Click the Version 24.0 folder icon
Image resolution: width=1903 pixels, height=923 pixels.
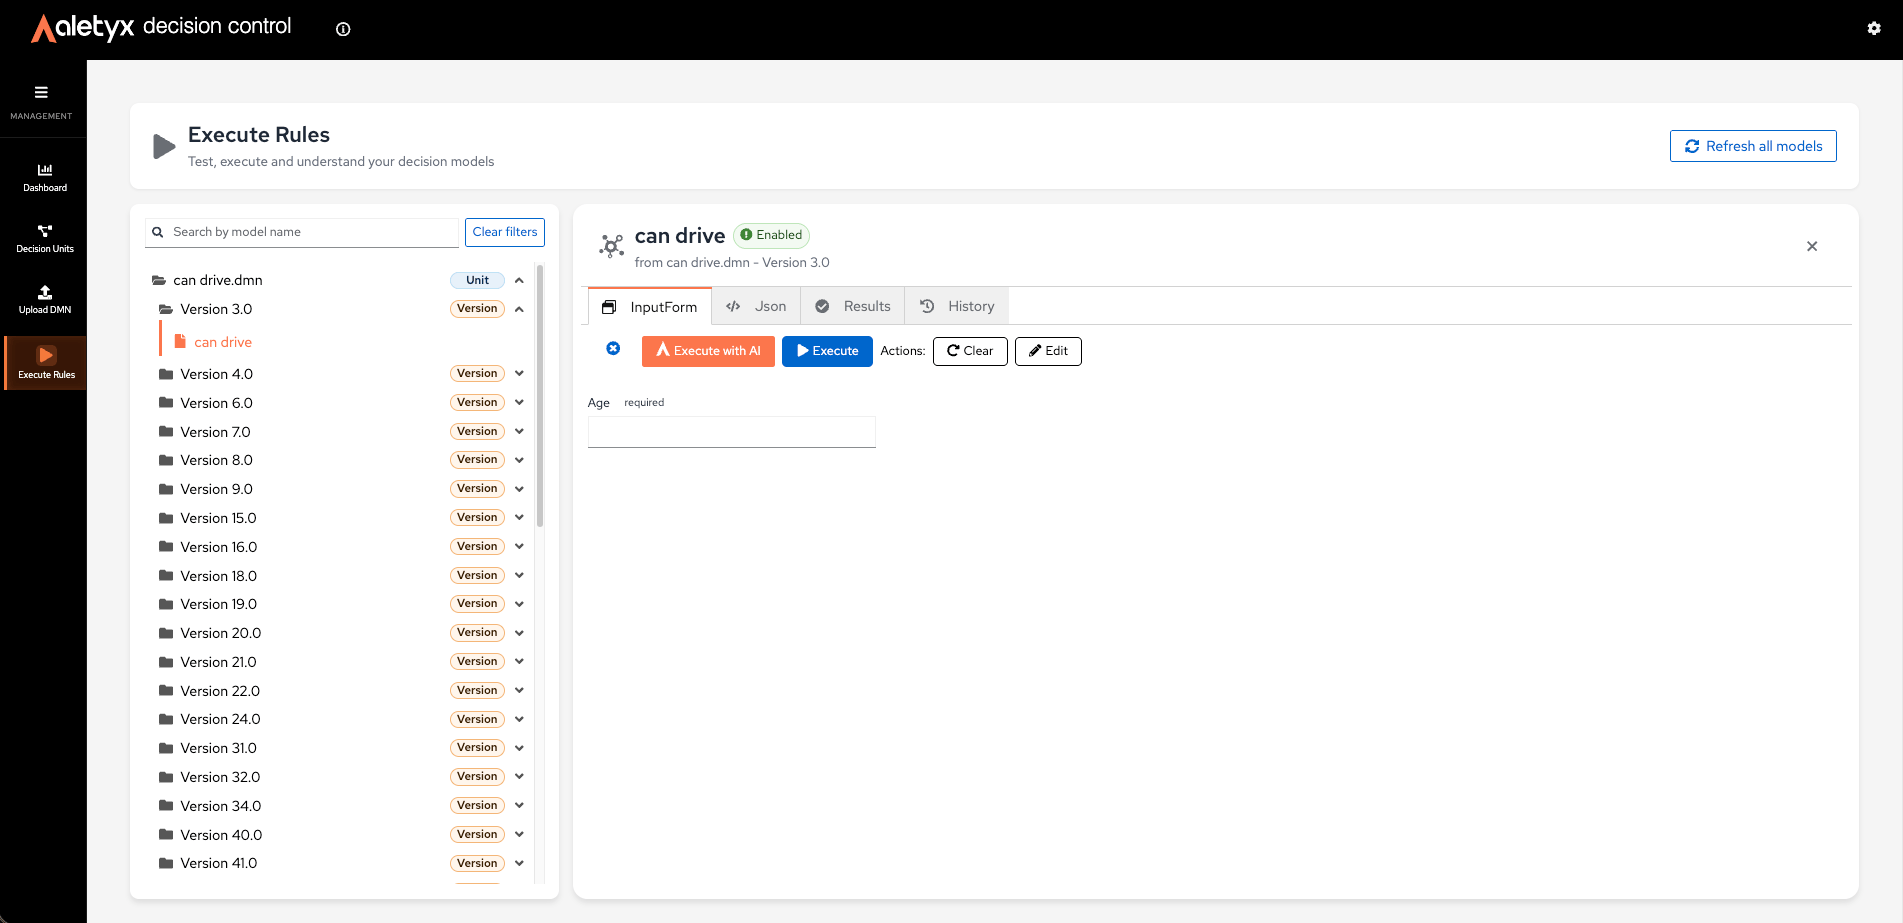166,719
